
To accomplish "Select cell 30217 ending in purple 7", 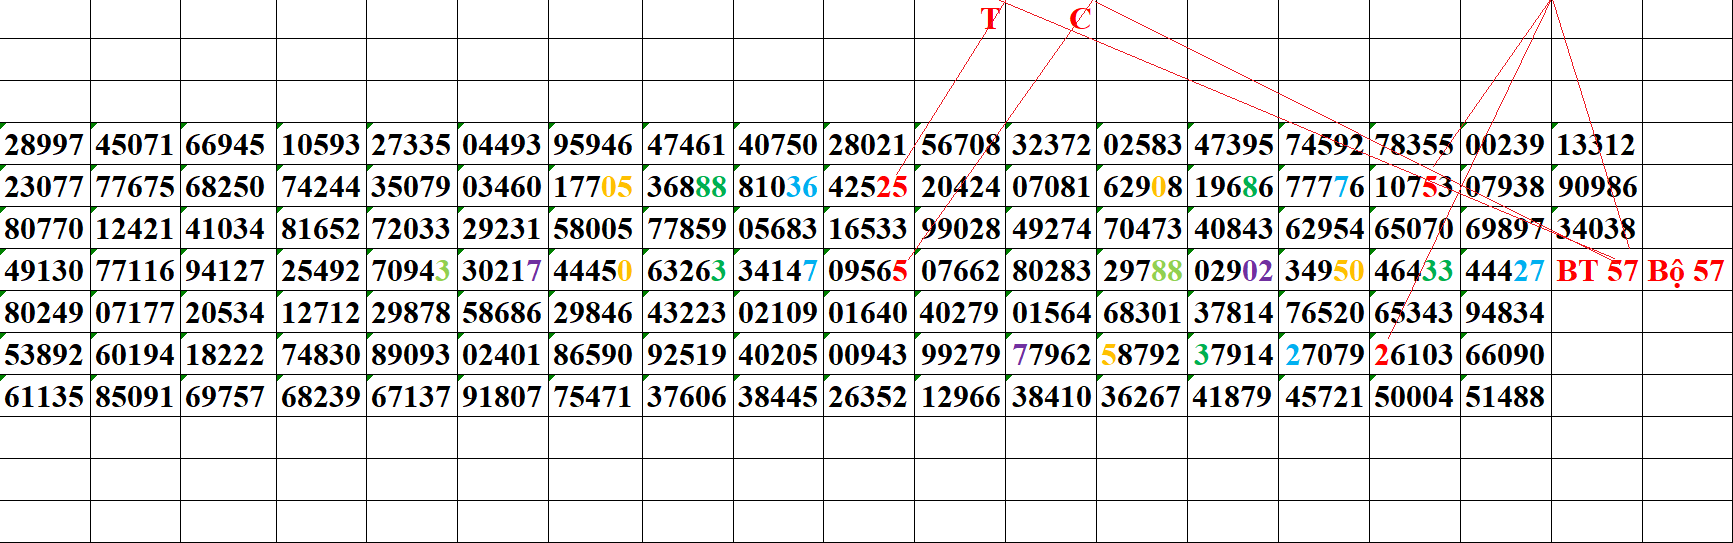I will (x=501, y=271).
